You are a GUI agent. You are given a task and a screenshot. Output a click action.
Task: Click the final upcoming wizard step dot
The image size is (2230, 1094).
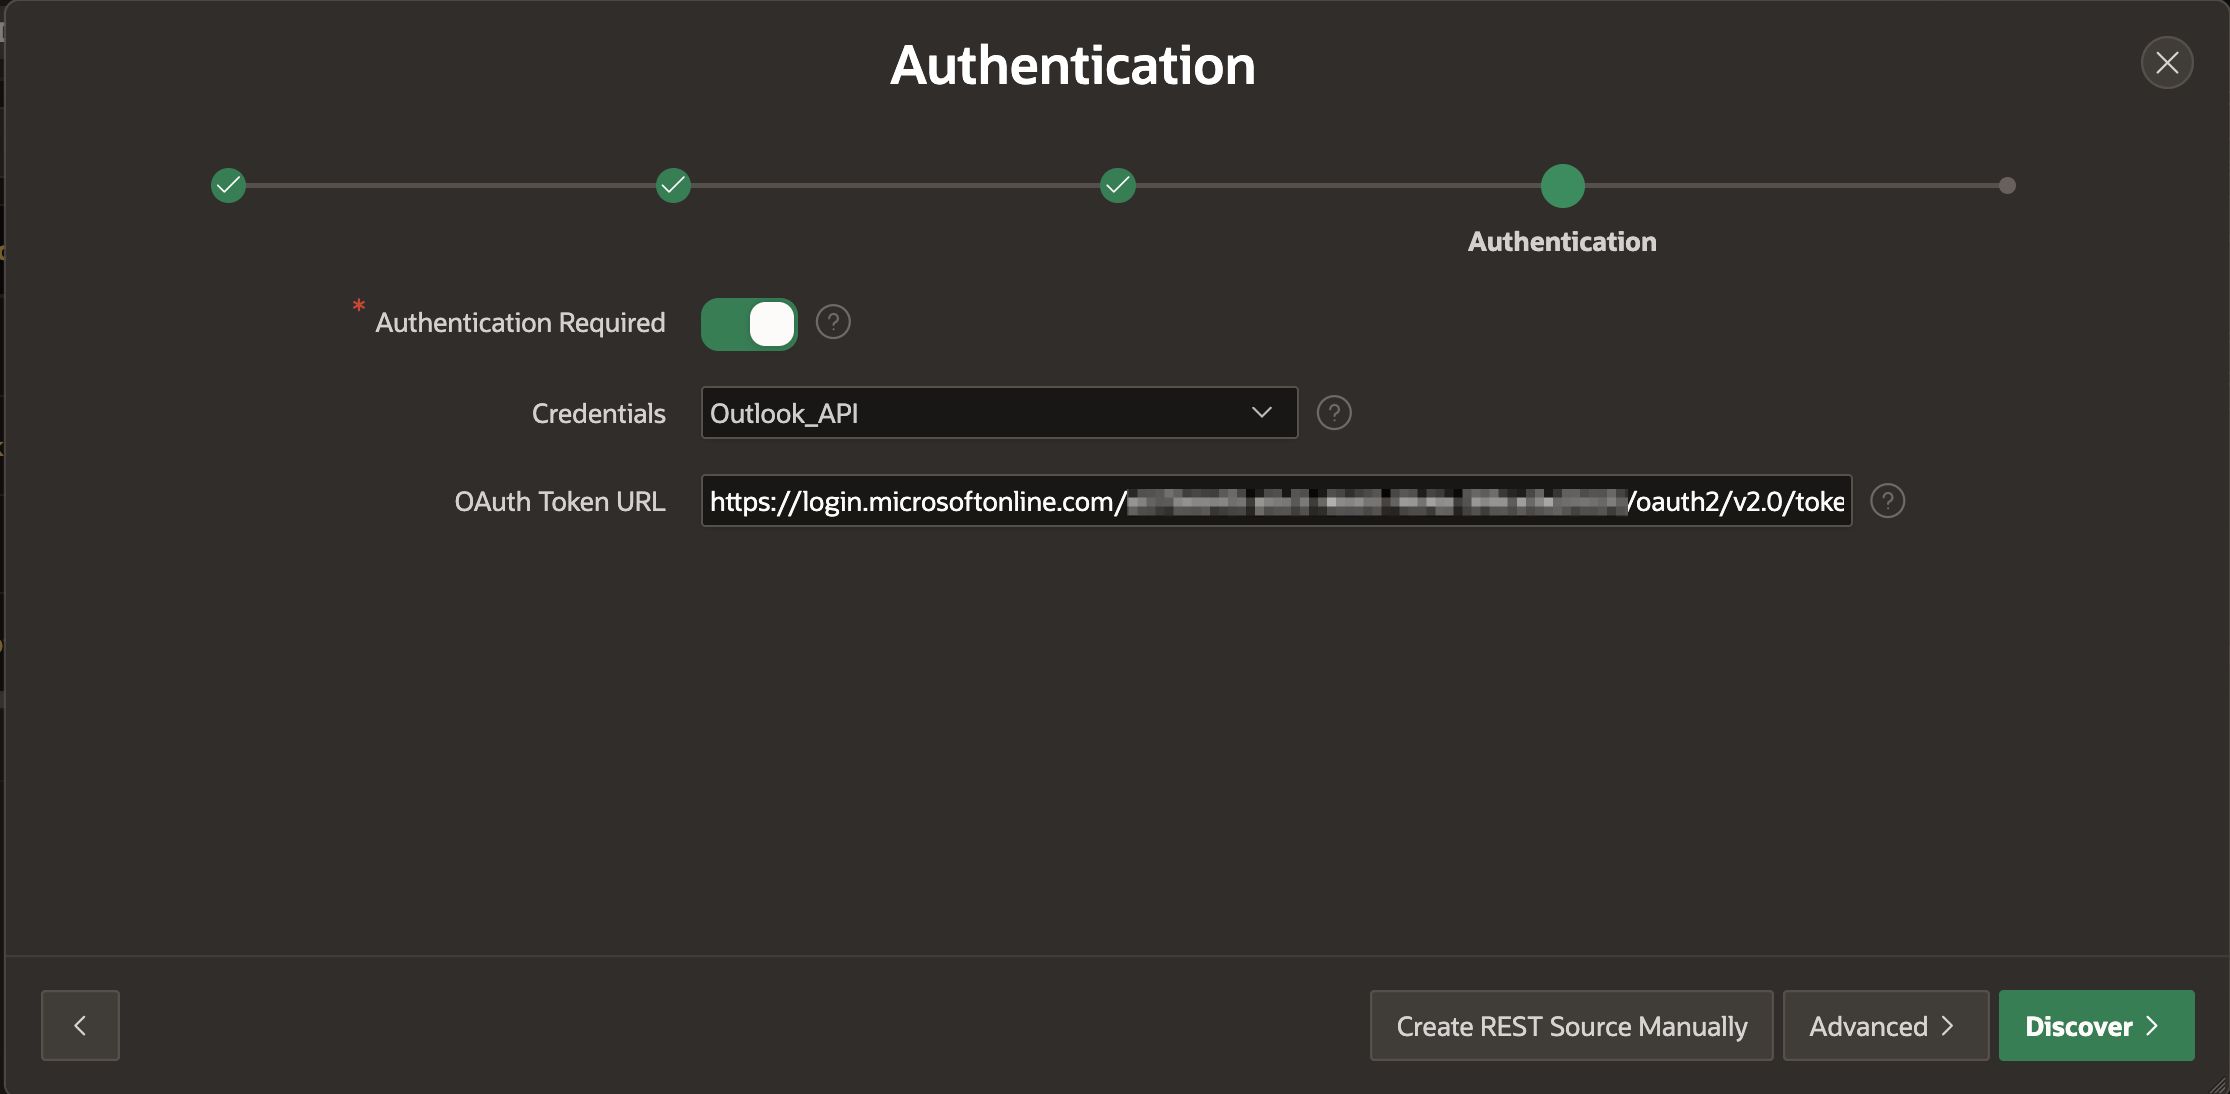2007,186
